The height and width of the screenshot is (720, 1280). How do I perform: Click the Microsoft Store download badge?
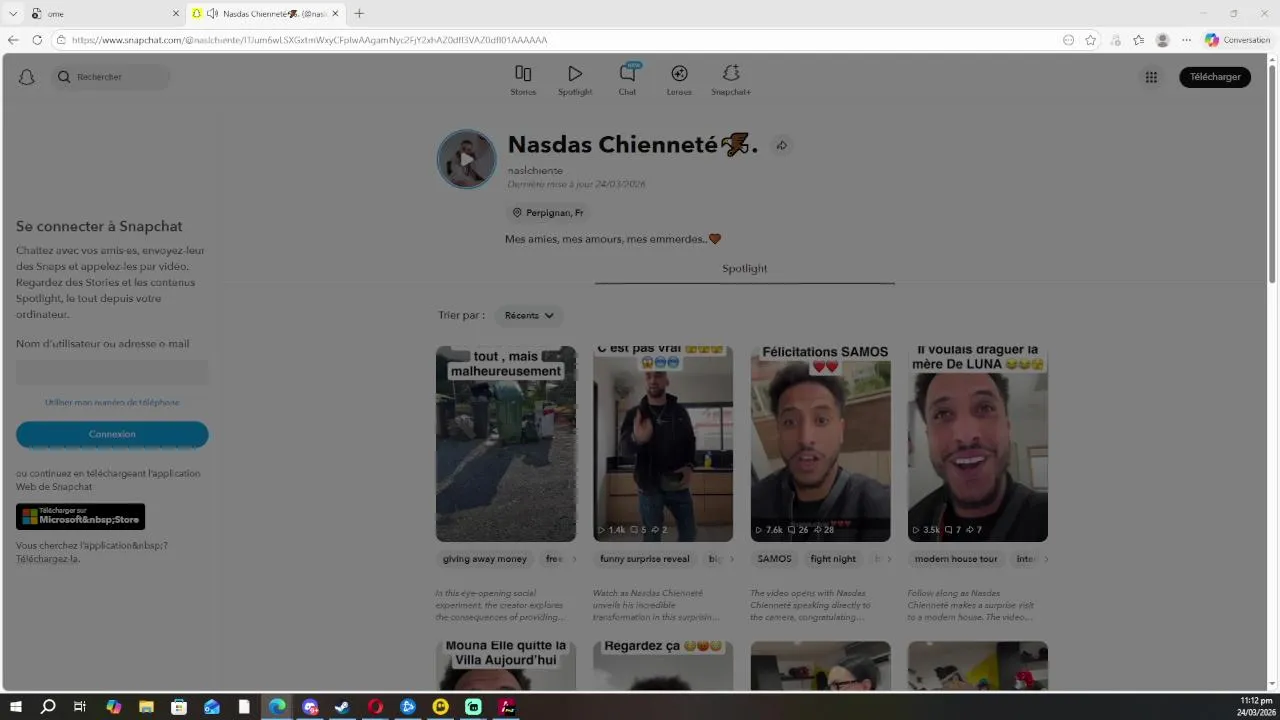(80, 517)
